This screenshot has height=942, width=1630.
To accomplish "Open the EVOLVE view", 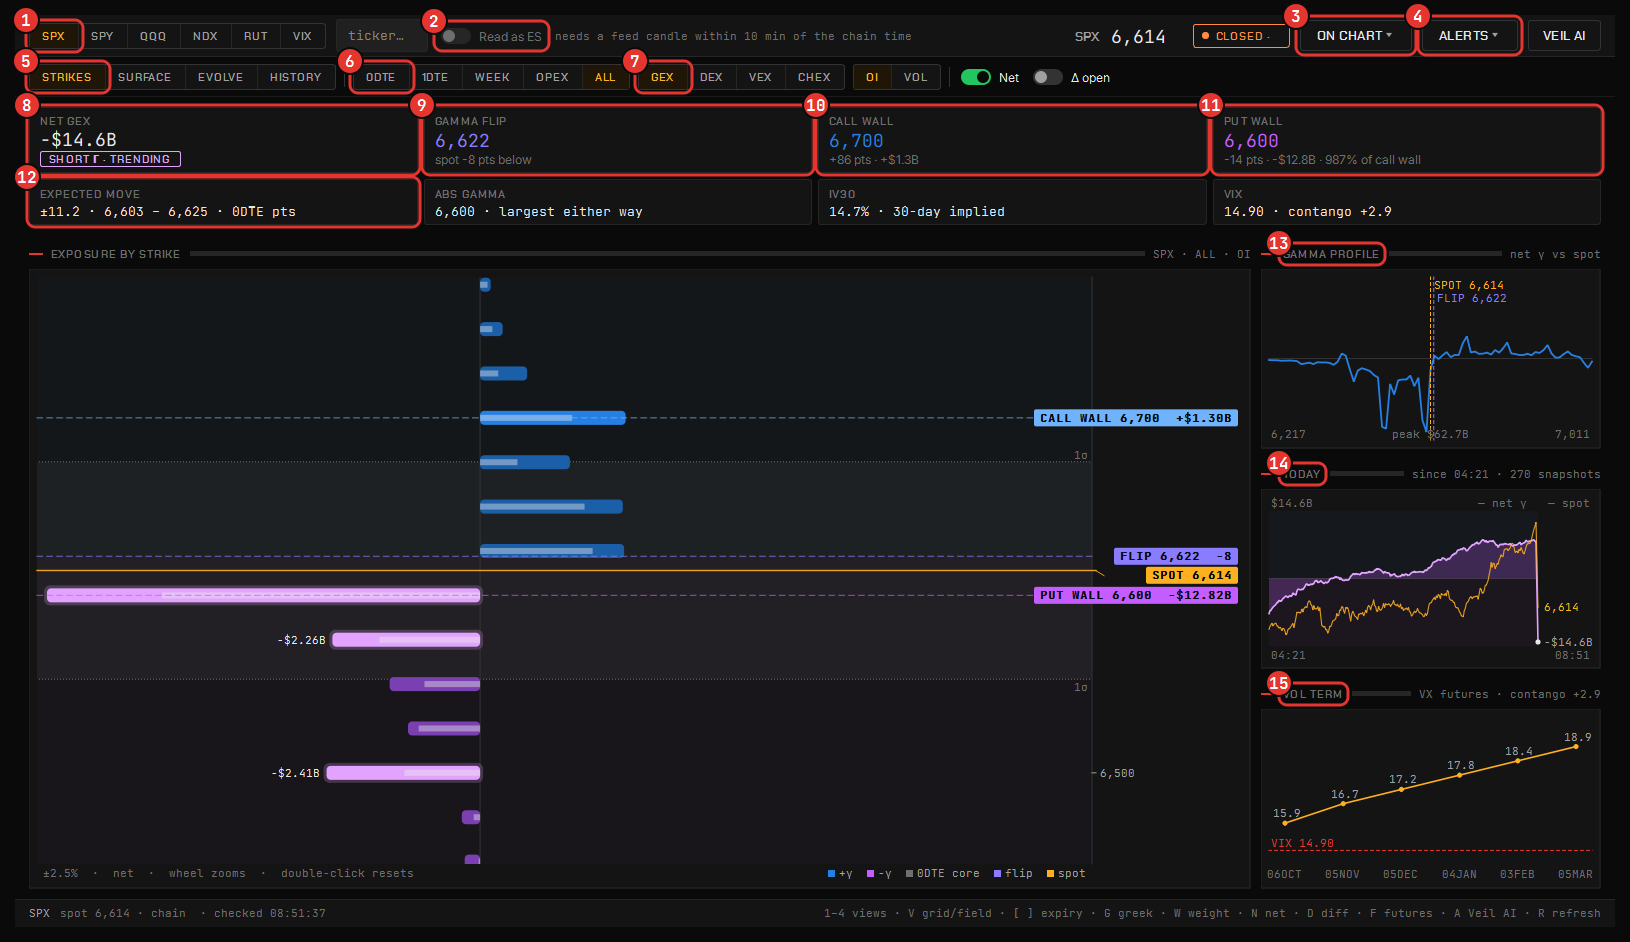I will pos(220,77).
